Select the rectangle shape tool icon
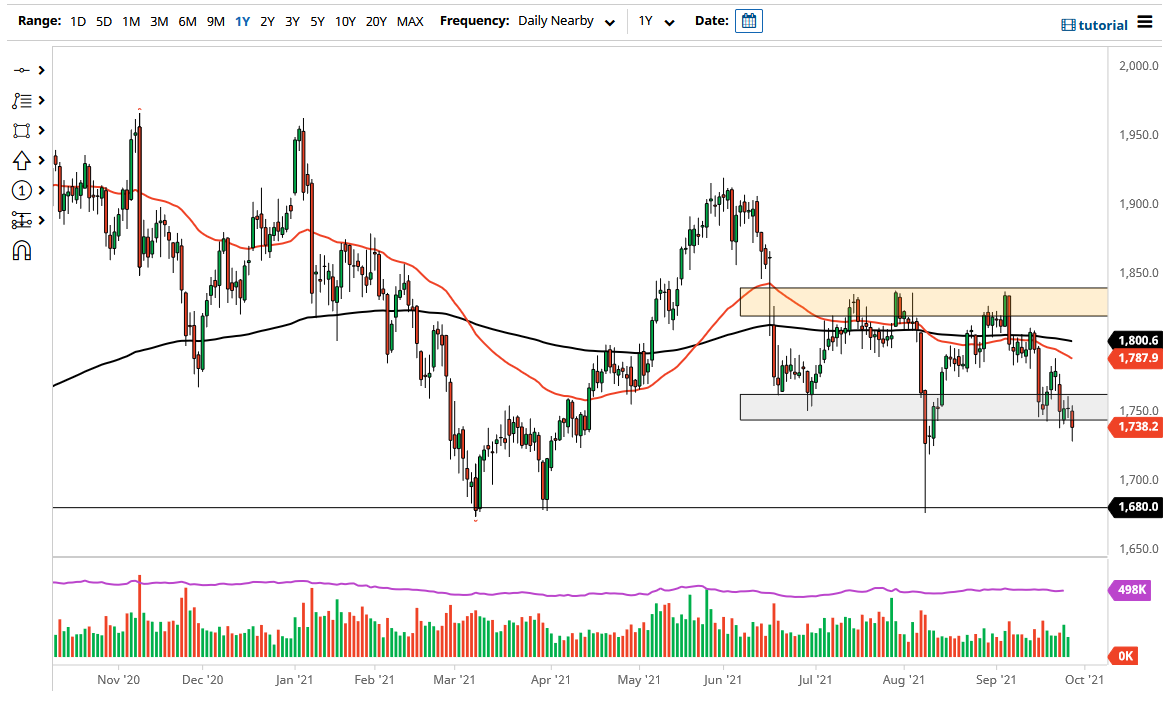This screenshot has width=1167, height=702. pos(22,131)
